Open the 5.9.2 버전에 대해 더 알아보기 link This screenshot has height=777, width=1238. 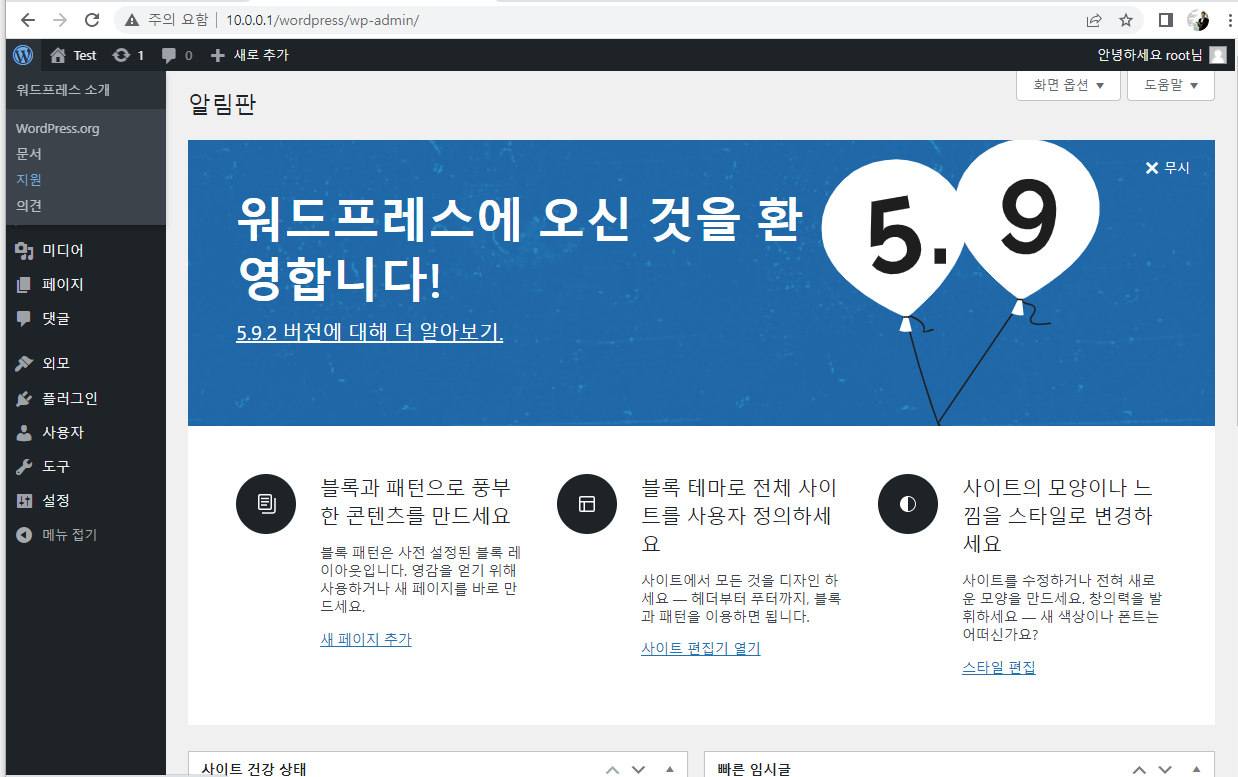(370, 332)
